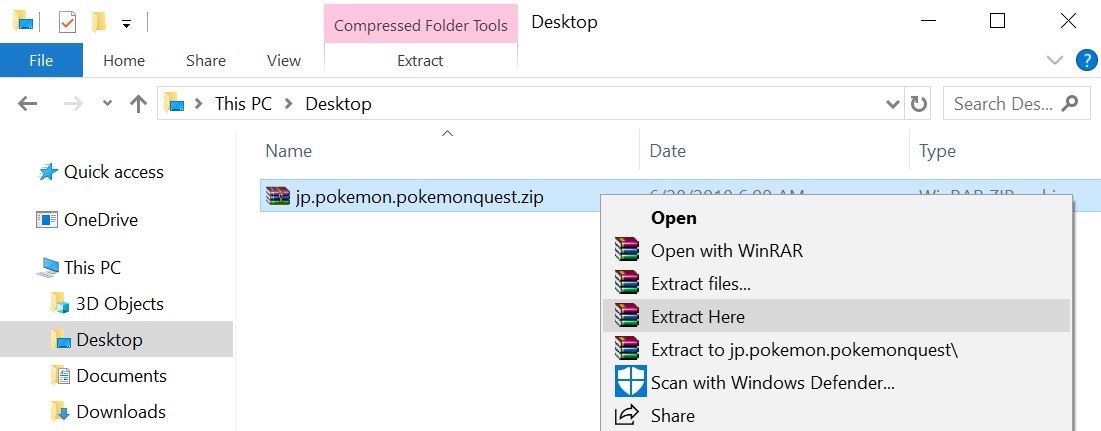Viewport: 1101px width, 431px height.
Task: Select the Extract tab under Compressed Folder Tools
Action: (420, 61)
